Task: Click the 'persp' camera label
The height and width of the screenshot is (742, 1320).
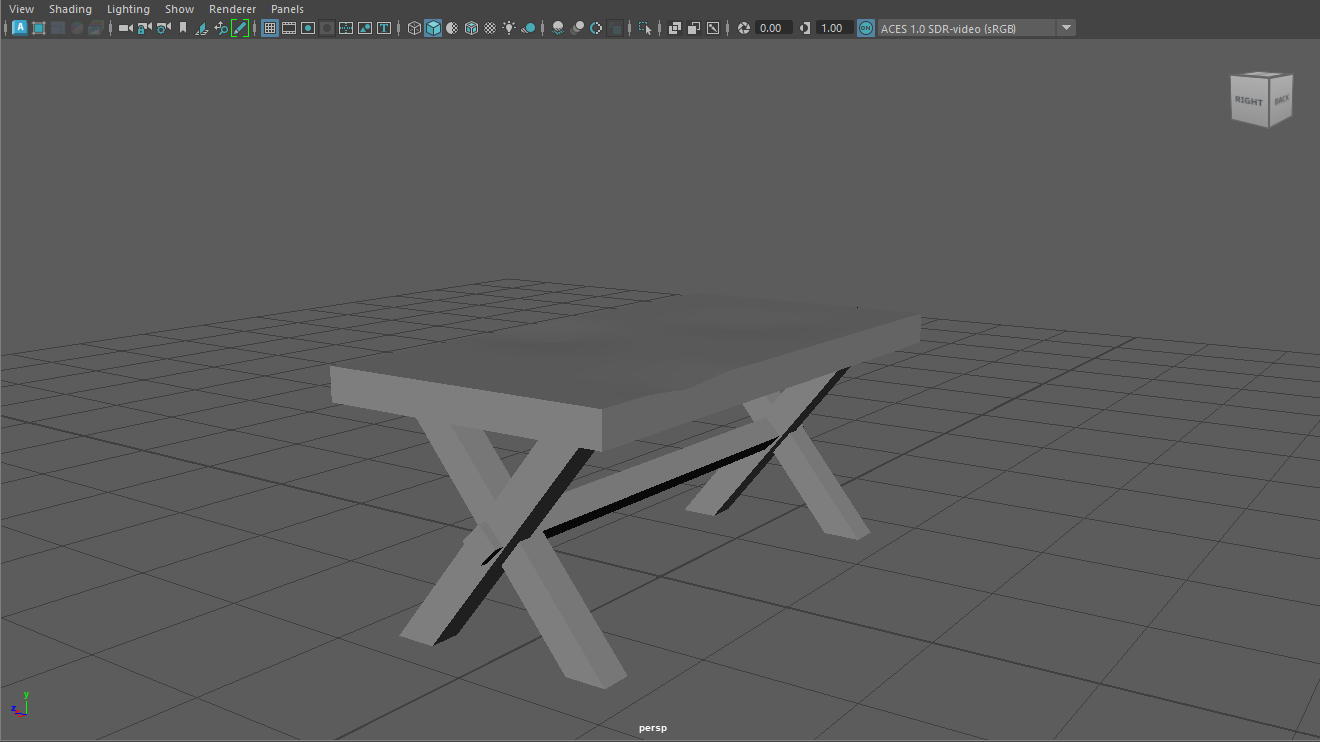Action: point(653,728)
